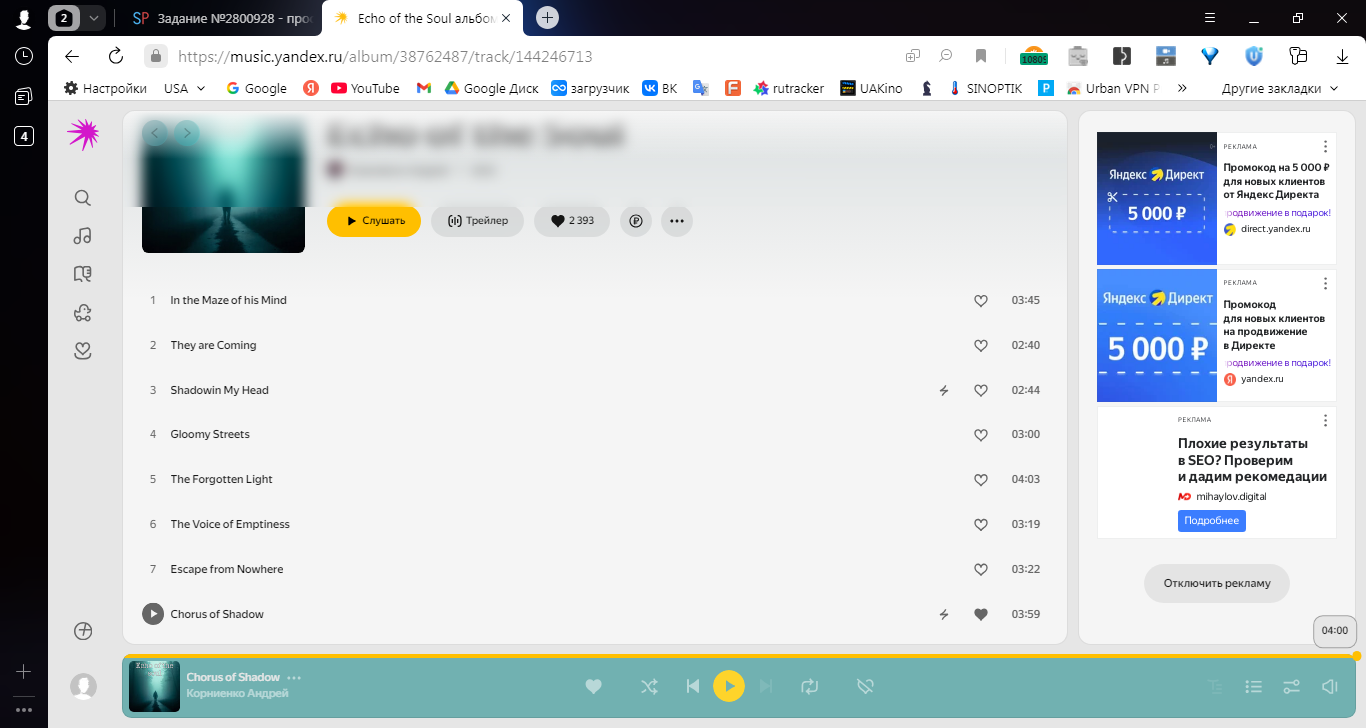
Task: Click the volume speaker icon
Action: point(1329,686)
